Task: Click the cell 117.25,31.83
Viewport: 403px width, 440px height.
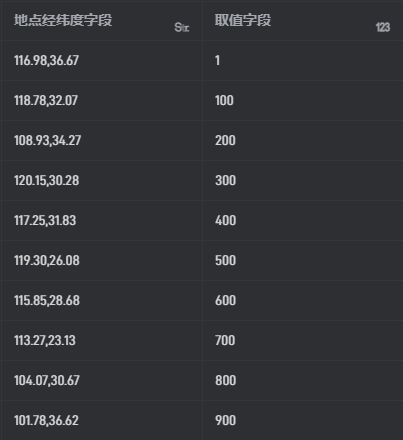Action: pyautogui.click(x=102, y=220)
